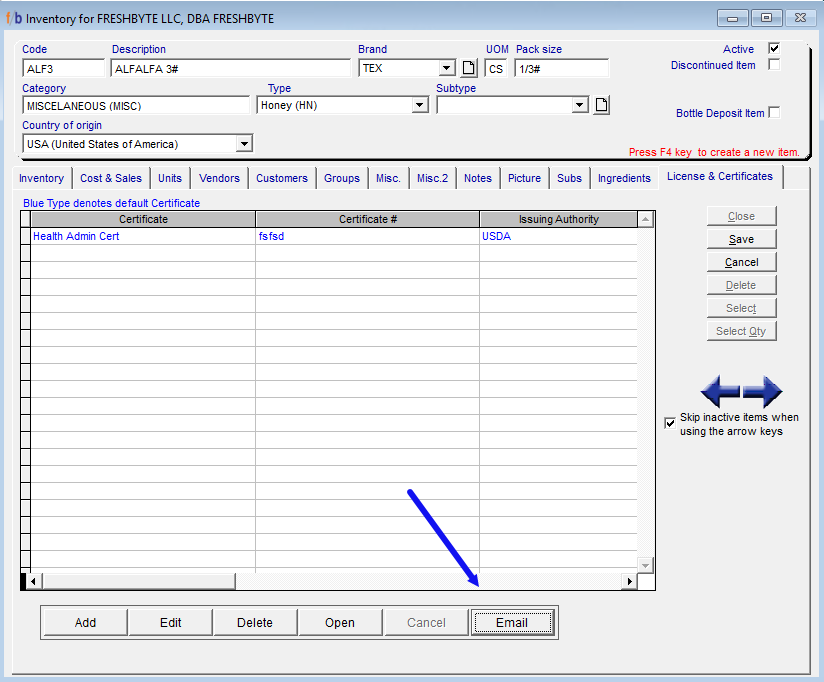The height and width of the screenshot is (682, 824).
Task: Switch to the Cost & Sales tab
Action: point(111,178)
